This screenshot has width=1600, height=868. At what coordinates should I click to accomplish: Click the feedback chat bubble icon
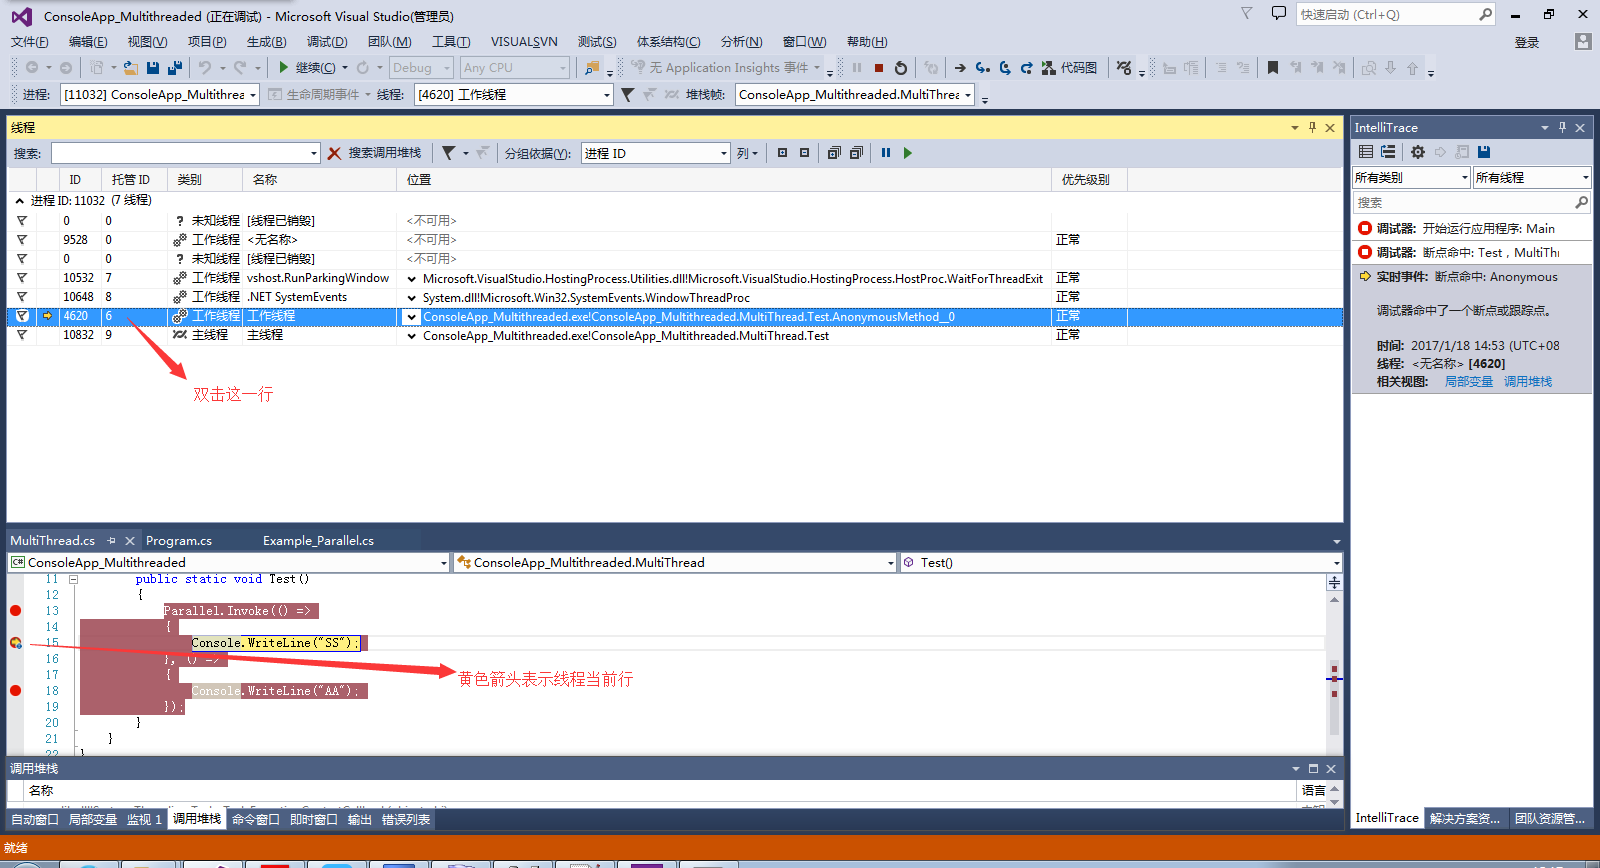(1278, 13)
